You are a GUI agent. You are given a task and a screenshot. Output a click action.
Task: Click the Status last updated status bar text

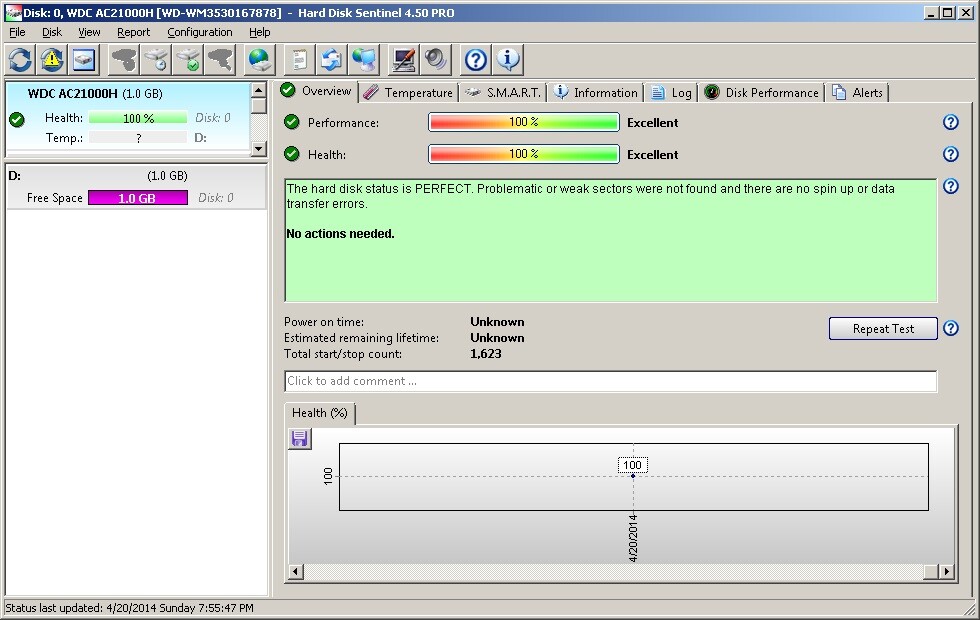[129, 608]
